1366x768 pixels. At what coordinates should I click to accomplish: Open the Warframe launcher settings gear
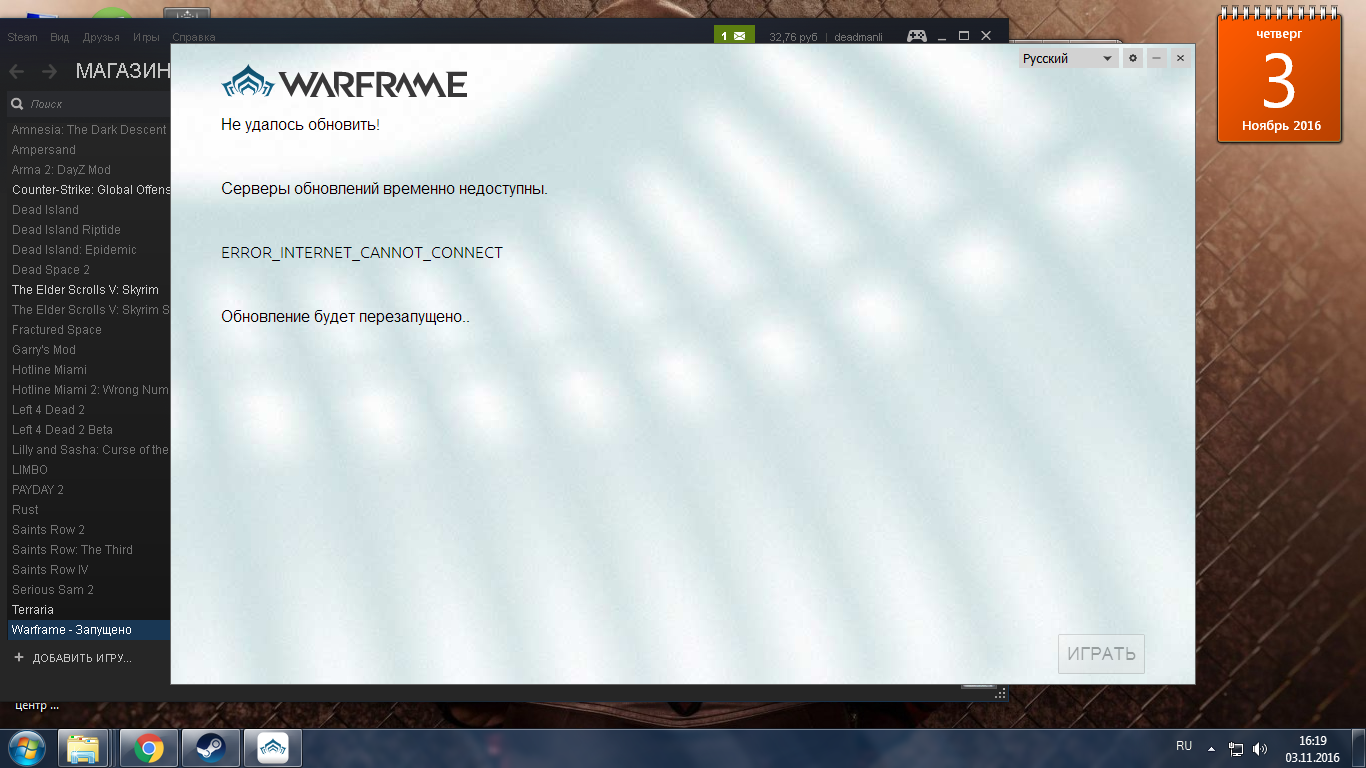(1133, 59)
